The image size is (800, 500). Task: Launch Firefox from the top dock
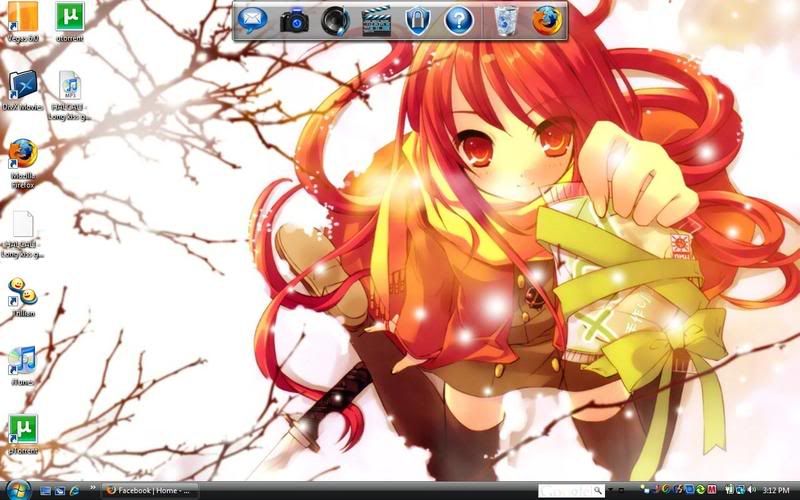coord(547,20)
